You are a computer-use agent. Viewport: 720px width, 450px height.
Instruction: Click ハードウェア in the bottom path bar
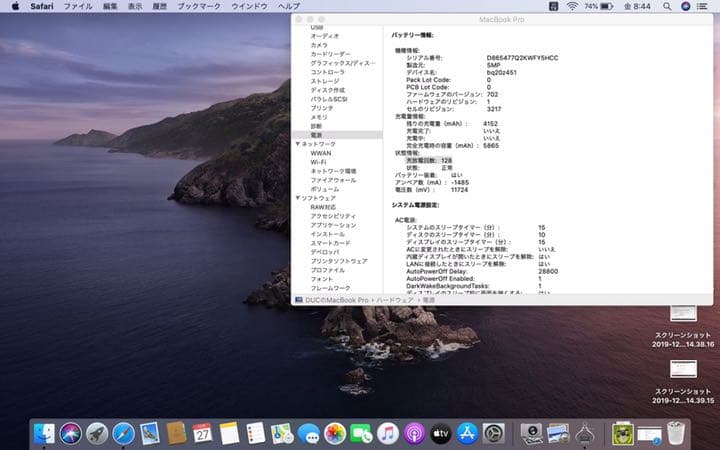pyautogui.click(x=394, y=300)
